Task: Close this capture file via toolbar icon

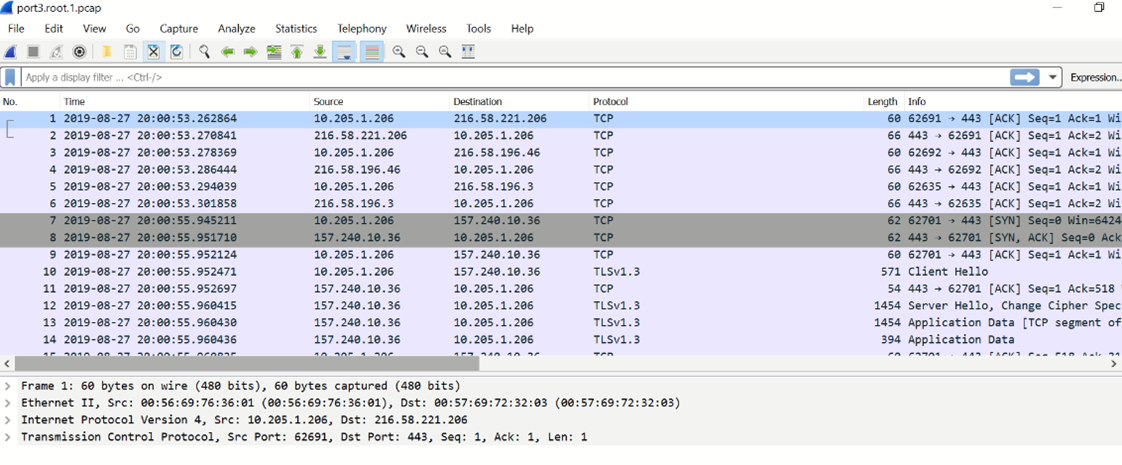Action: [153, 52]
